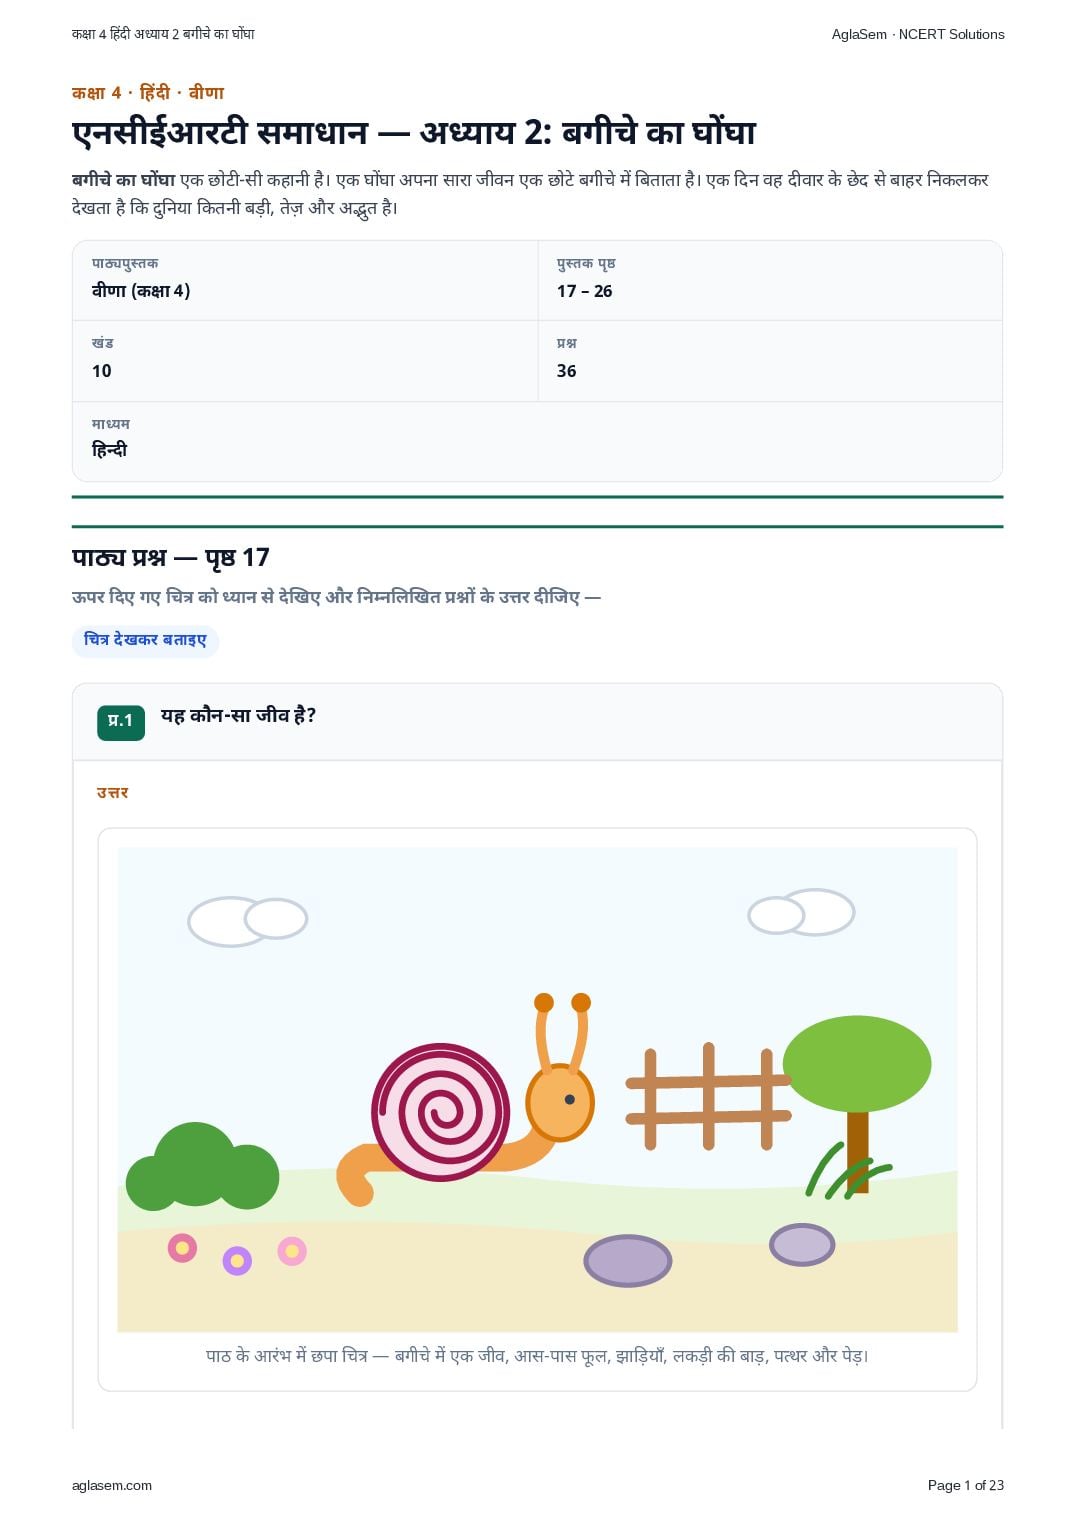Click the कक्षा 4 · हिंदी · वीणा breadcrumb
The height and width of the screenshot is (1522, 1076).
coord(148,93)
